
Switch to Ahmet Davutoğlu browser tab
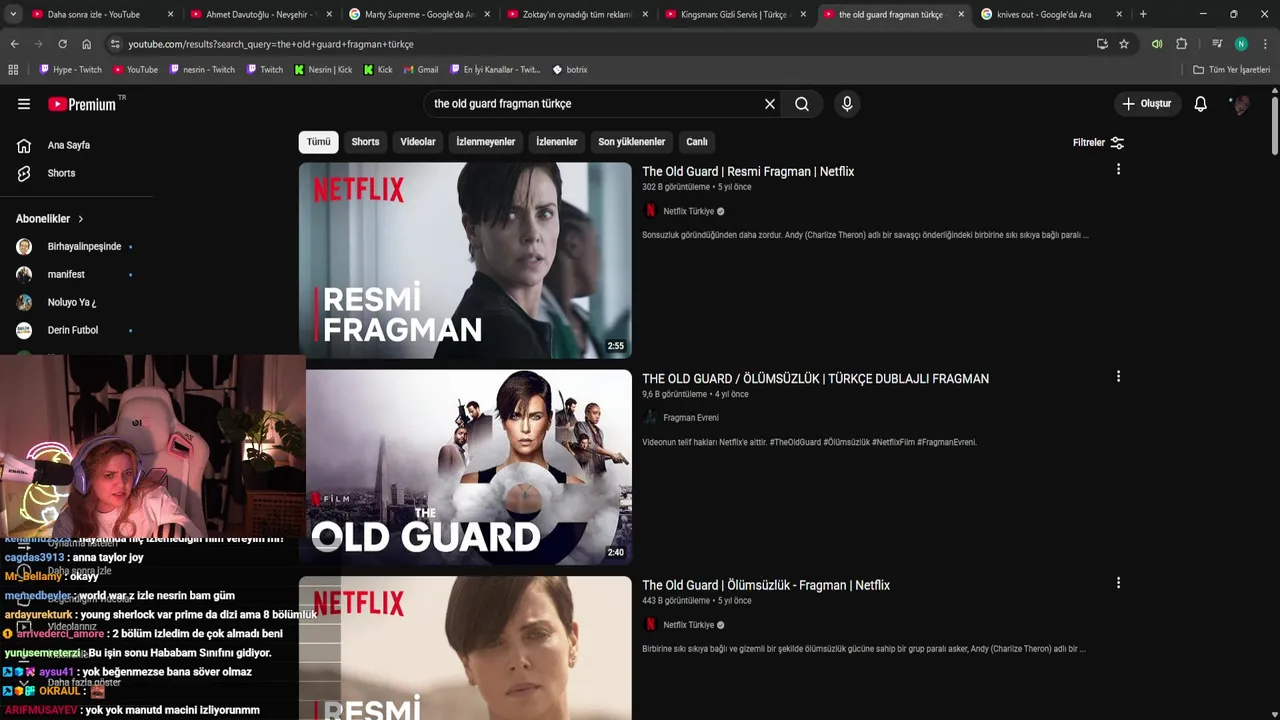260,14
